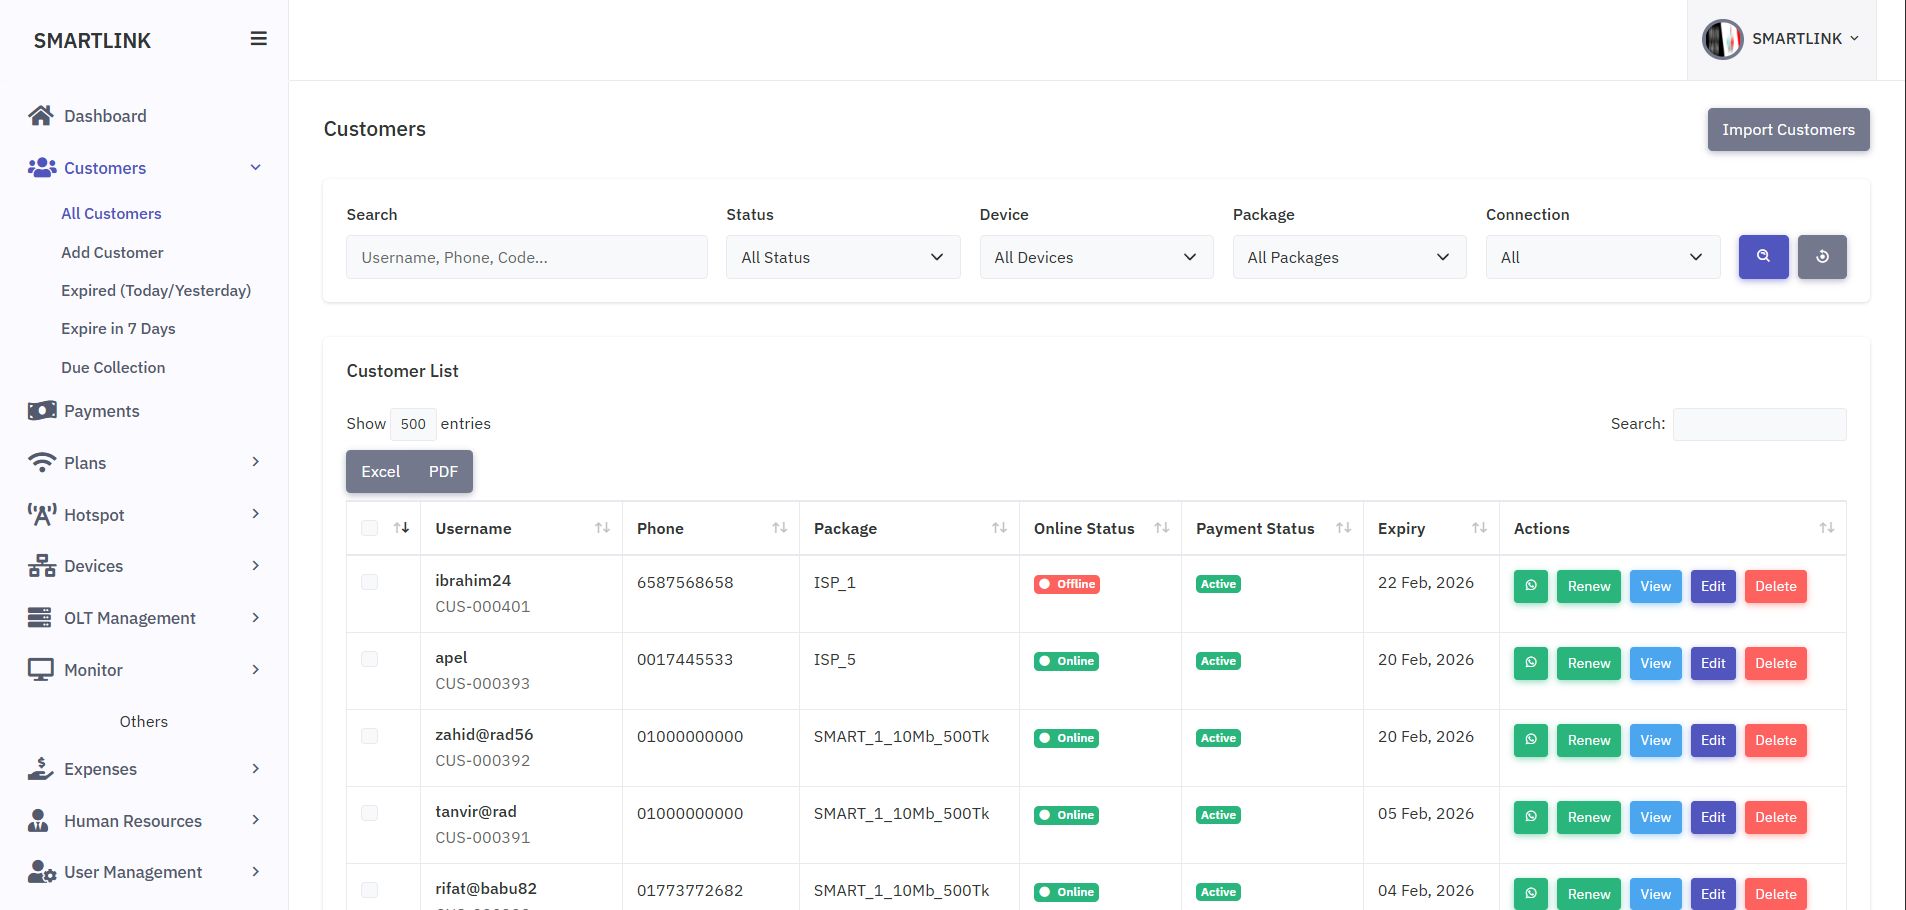1906x910 pixels.
Task: Click the Import Customers button
Action: pos(1787,130)
